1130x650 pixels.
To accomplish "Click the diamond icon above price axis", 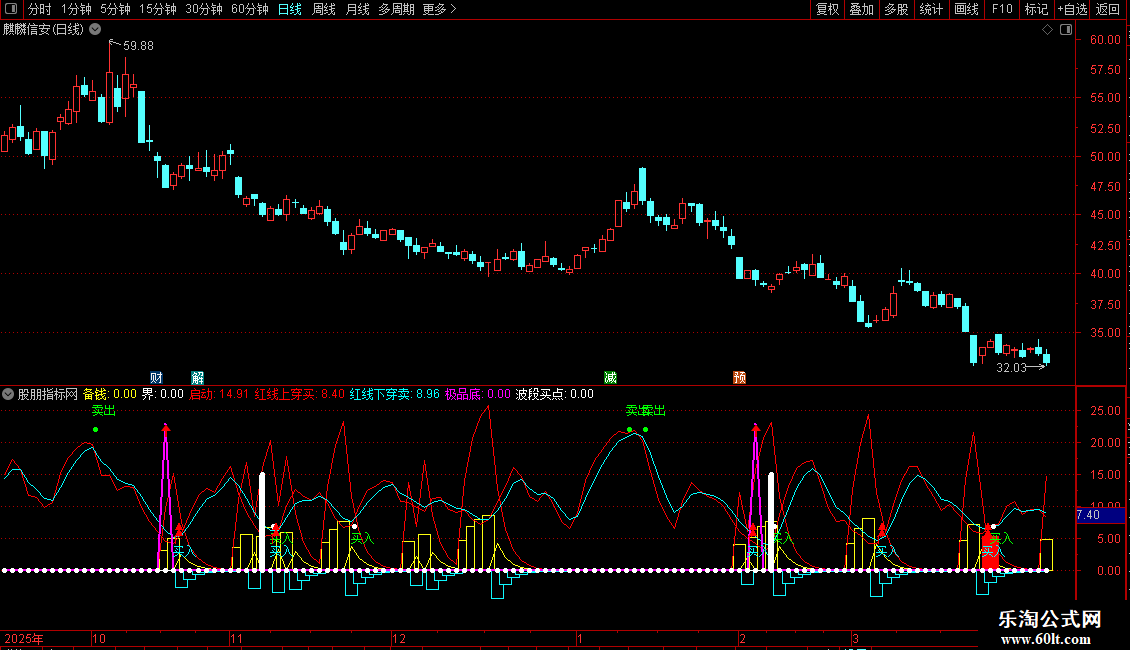I will click(1047, 30).
